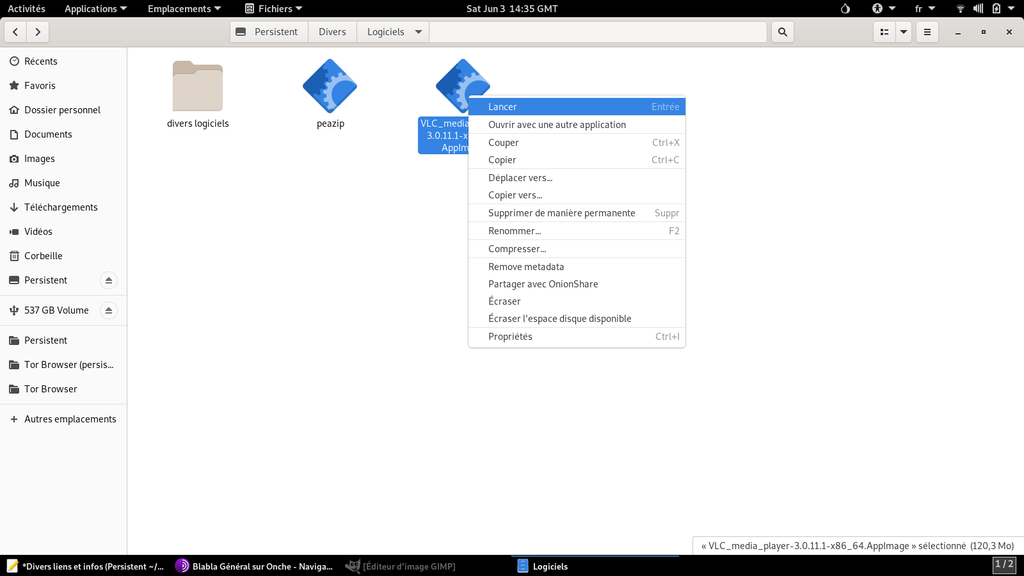
Task: Open the hamburger menu button
Action: [x=928, y=32]
